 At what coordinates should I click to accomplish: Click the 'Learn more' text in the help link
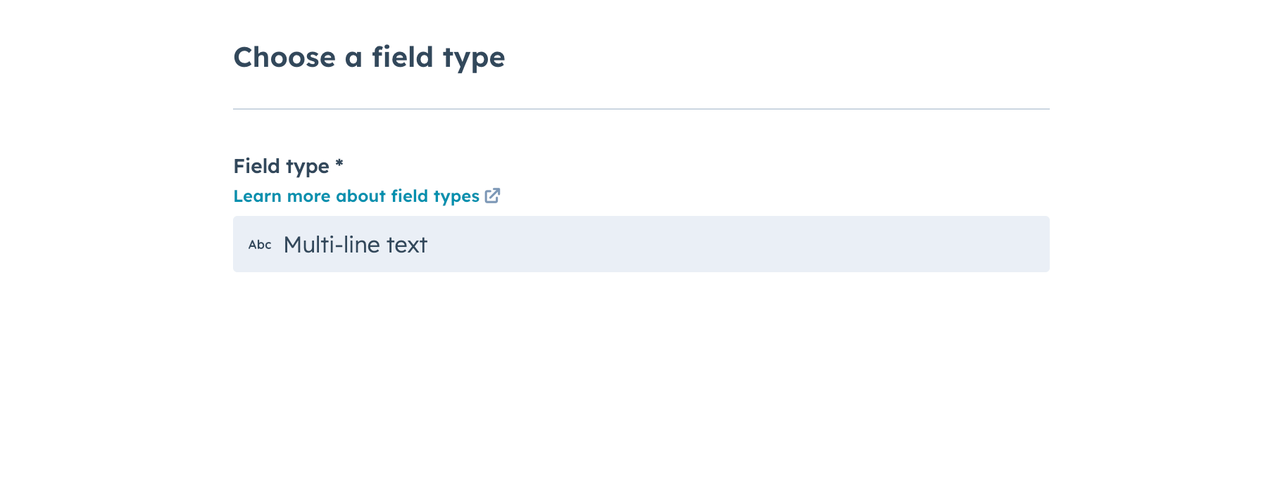[x=282, y=196]
